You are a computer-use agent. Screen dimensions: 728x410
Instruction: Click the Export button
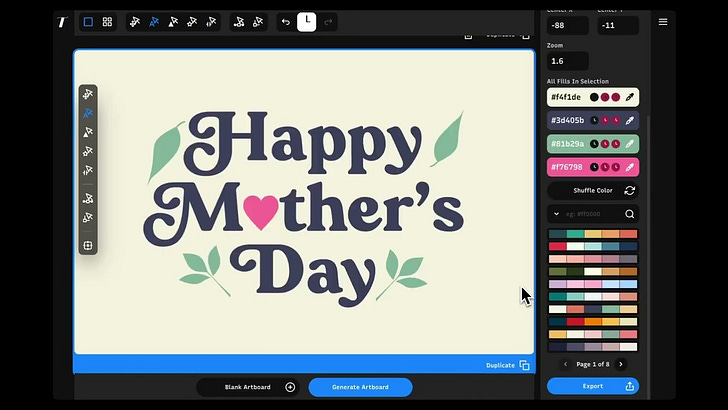[593, 386]
